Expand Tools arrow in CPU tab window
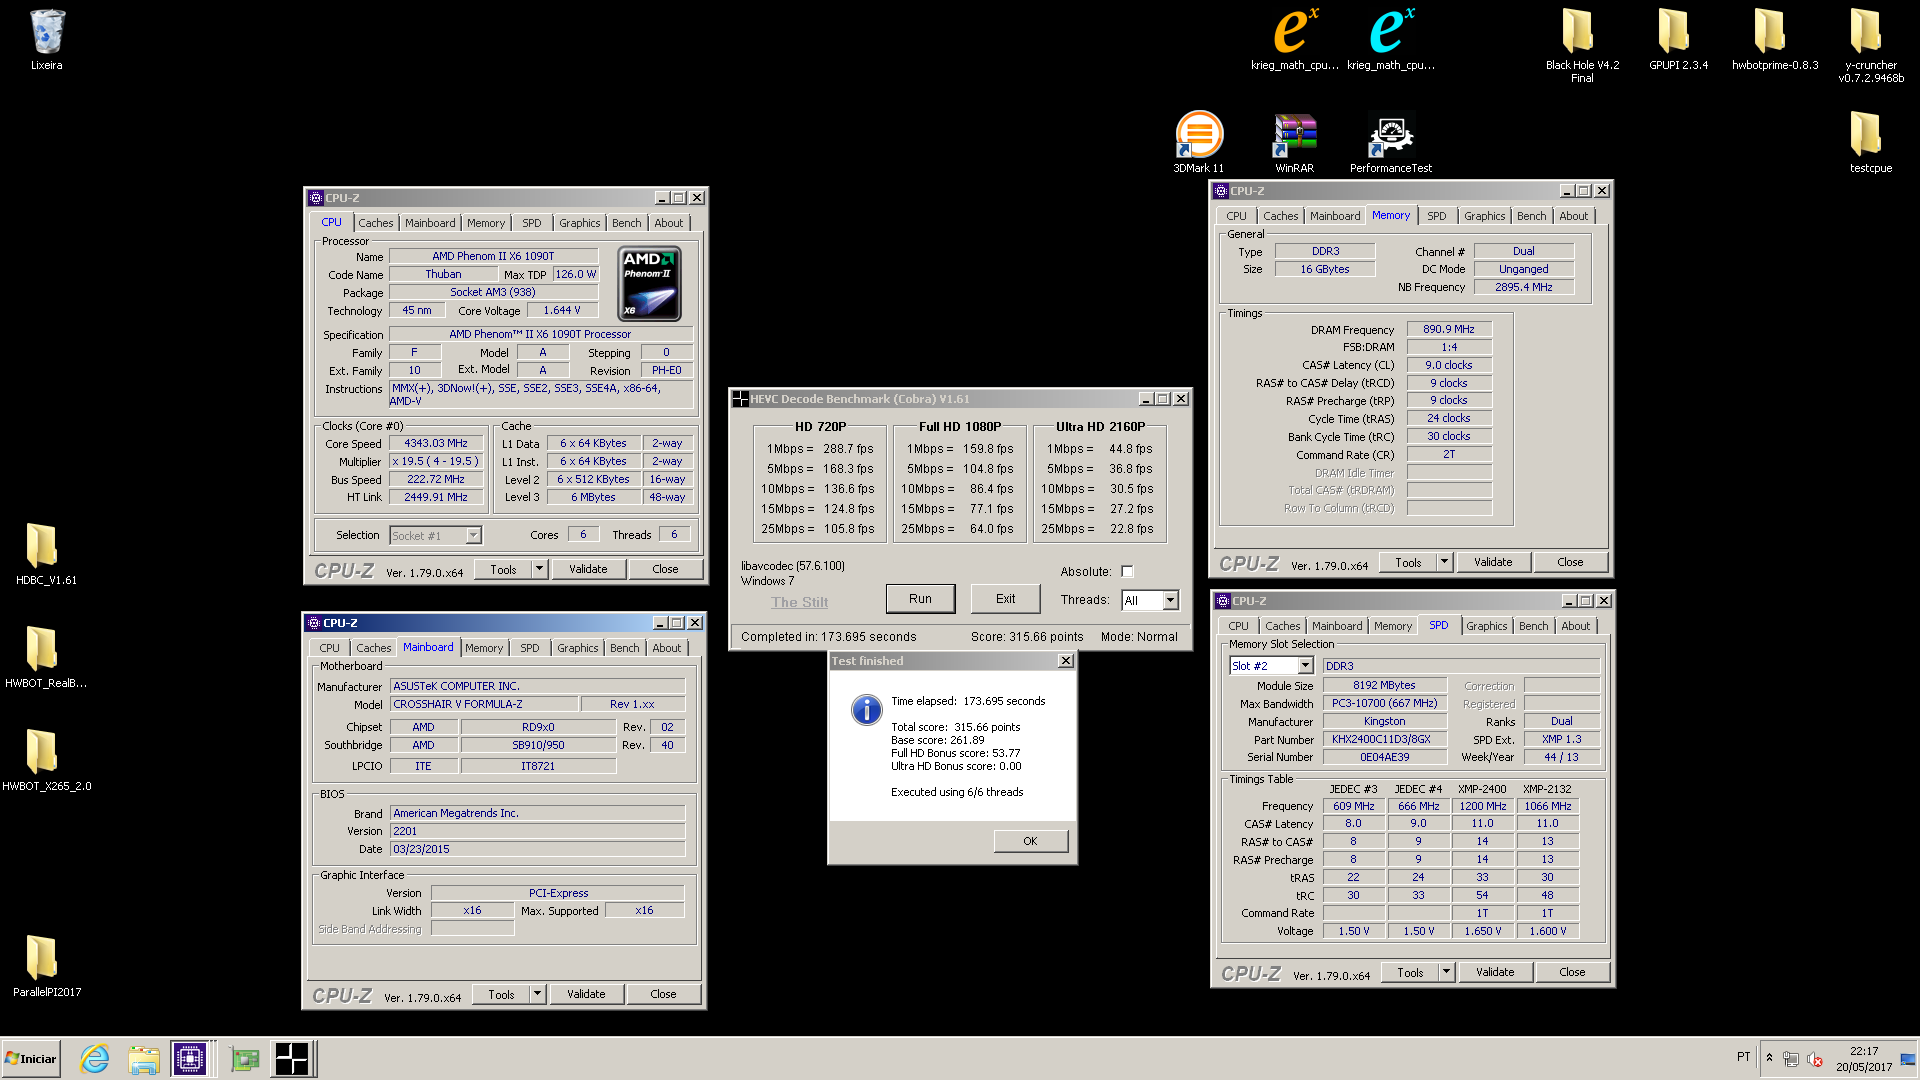The width and height of the screenshot is (1920, 1080). coord(539,569)
